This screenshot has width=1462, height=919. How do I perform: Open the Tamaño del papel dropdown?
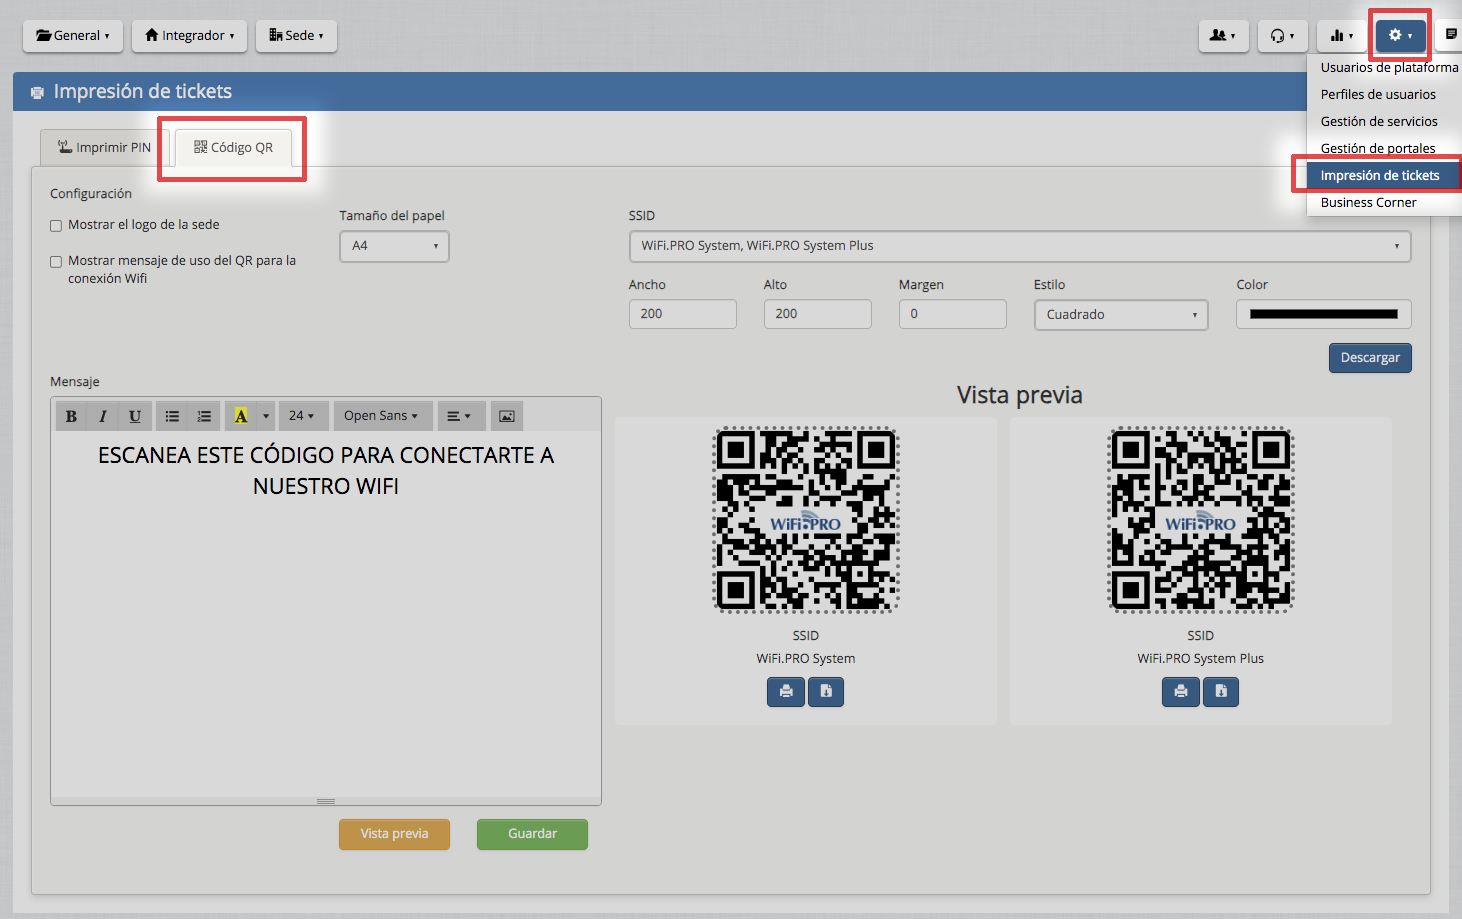(394, 246)
